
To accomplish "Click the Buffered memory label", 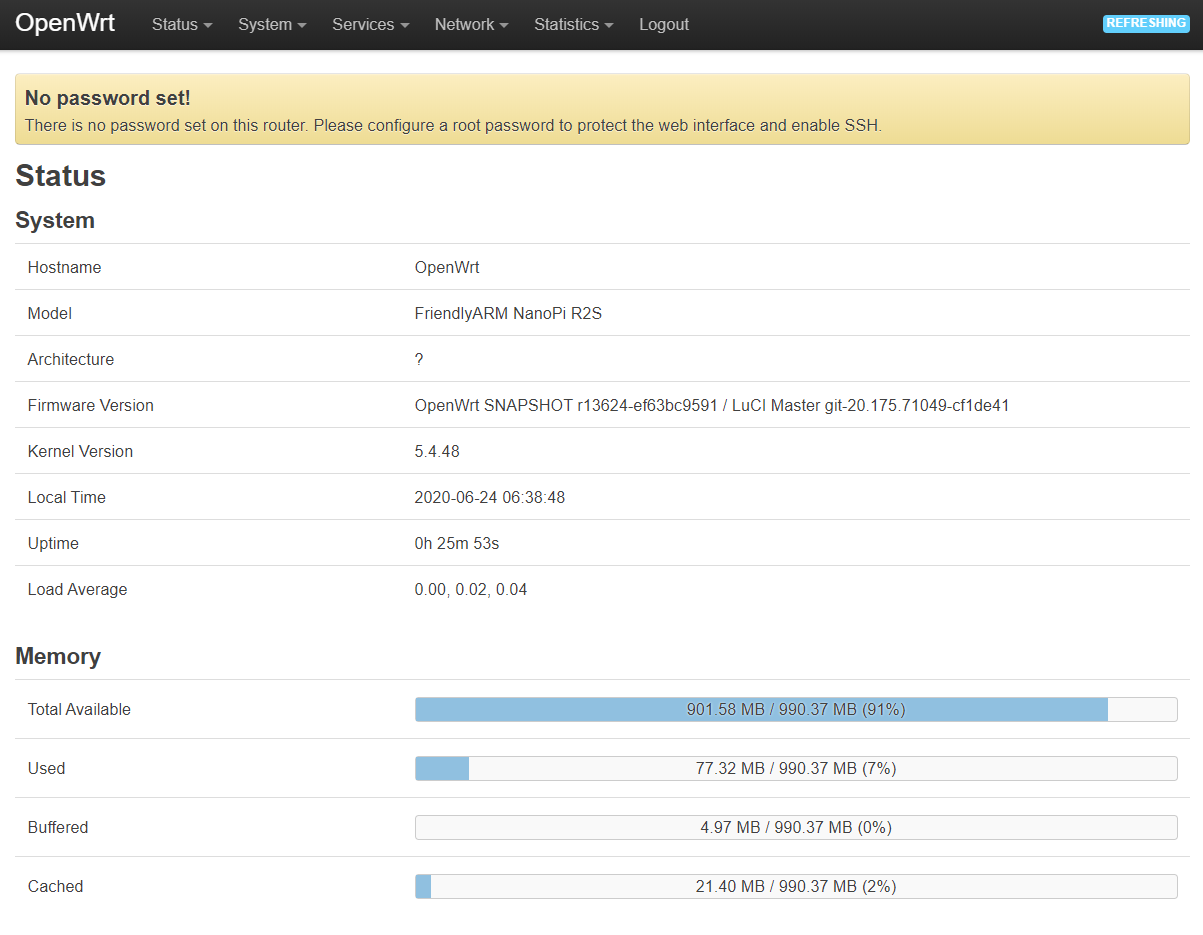I will [58, 828].
